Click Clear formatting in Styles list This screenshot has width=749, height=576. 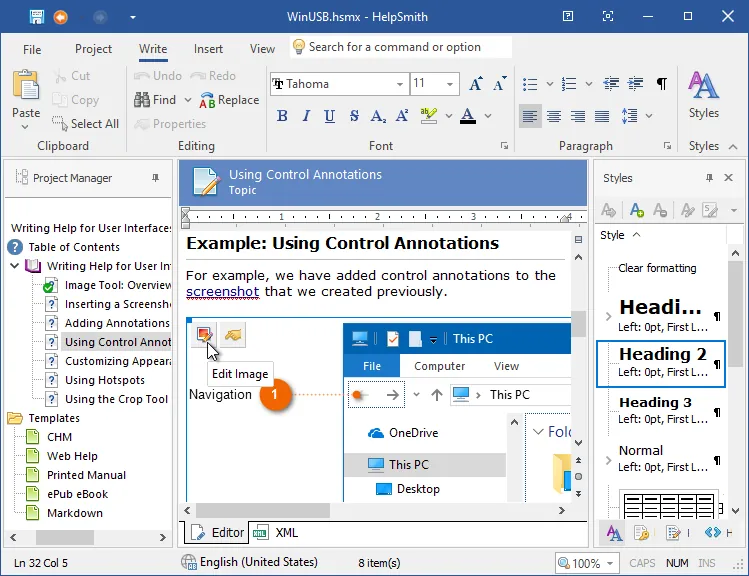tap(657, 268)
